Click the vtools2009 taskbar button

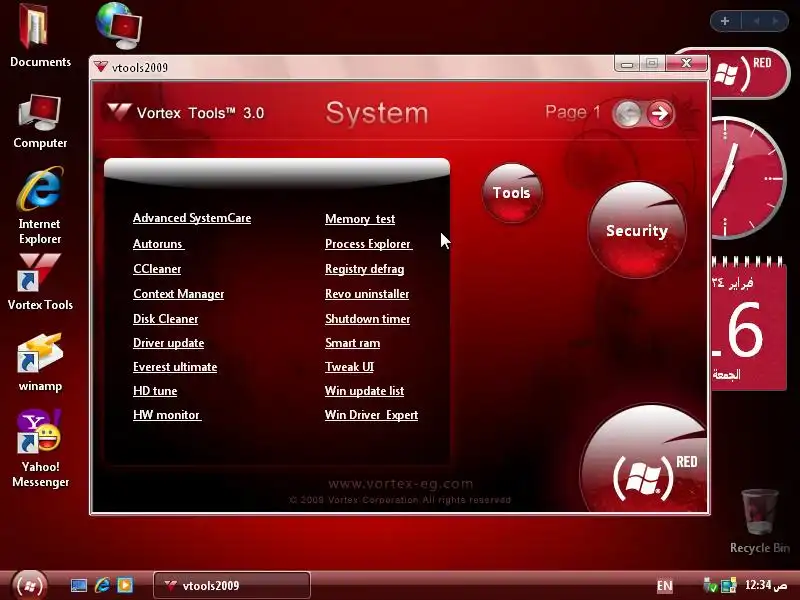point(232,585)
